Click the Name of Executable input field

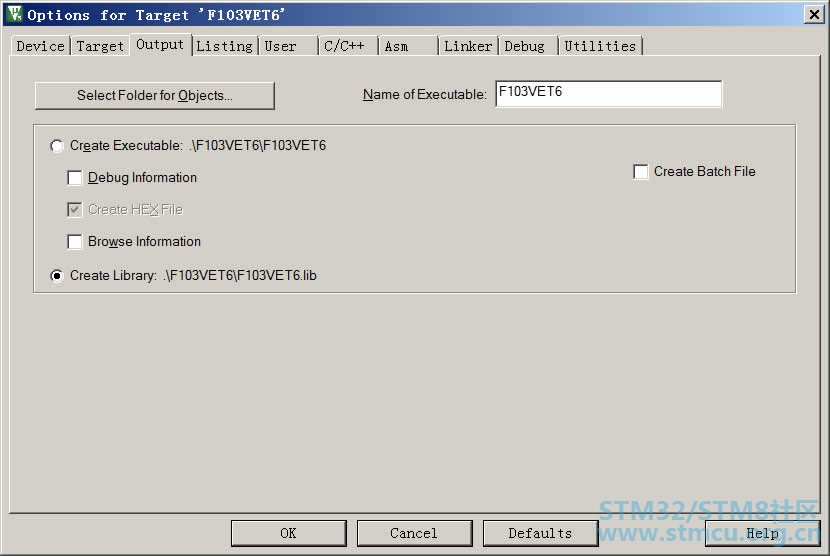point(609,94)
